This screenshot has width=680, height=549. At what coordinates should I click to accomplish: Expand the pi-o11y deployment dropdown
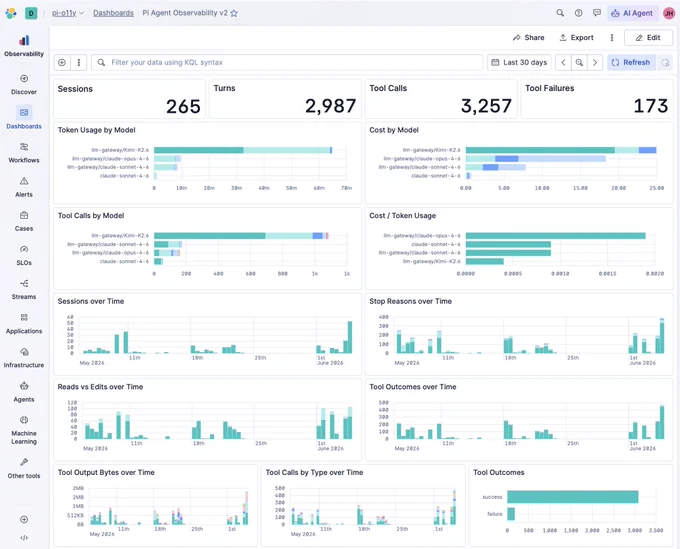point(68,13)
